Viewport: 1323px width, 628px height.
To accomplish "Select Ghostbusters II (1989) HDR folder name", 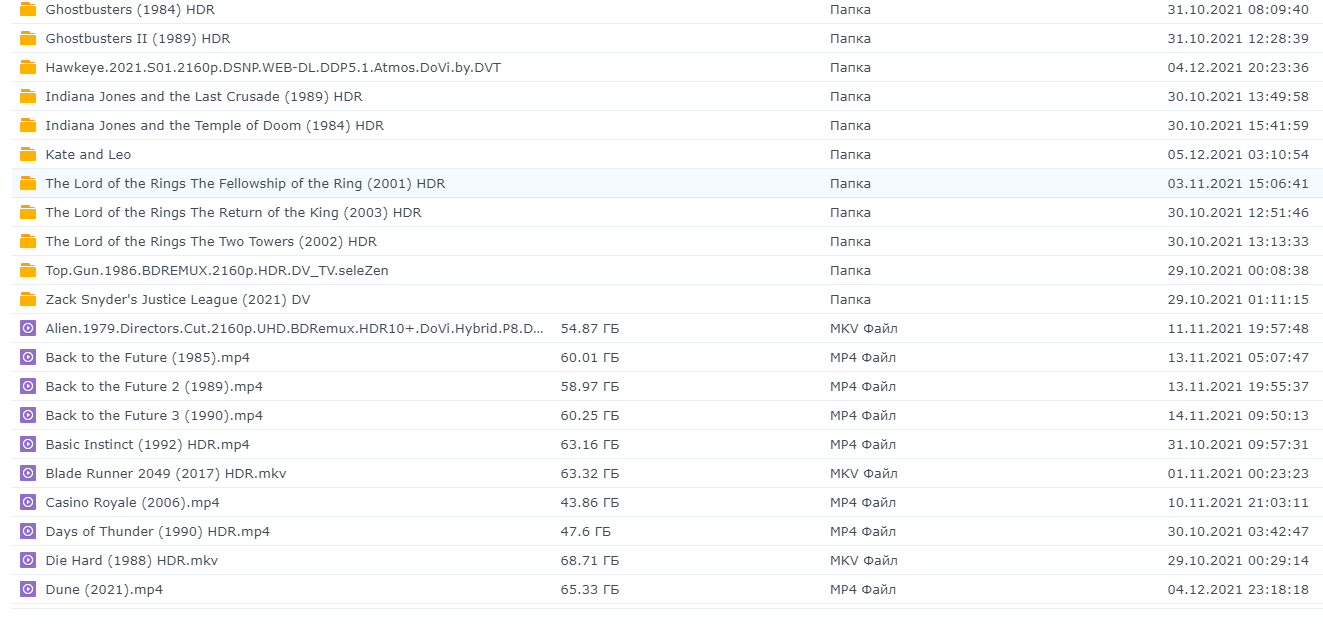I will click(x=138, y=39).
